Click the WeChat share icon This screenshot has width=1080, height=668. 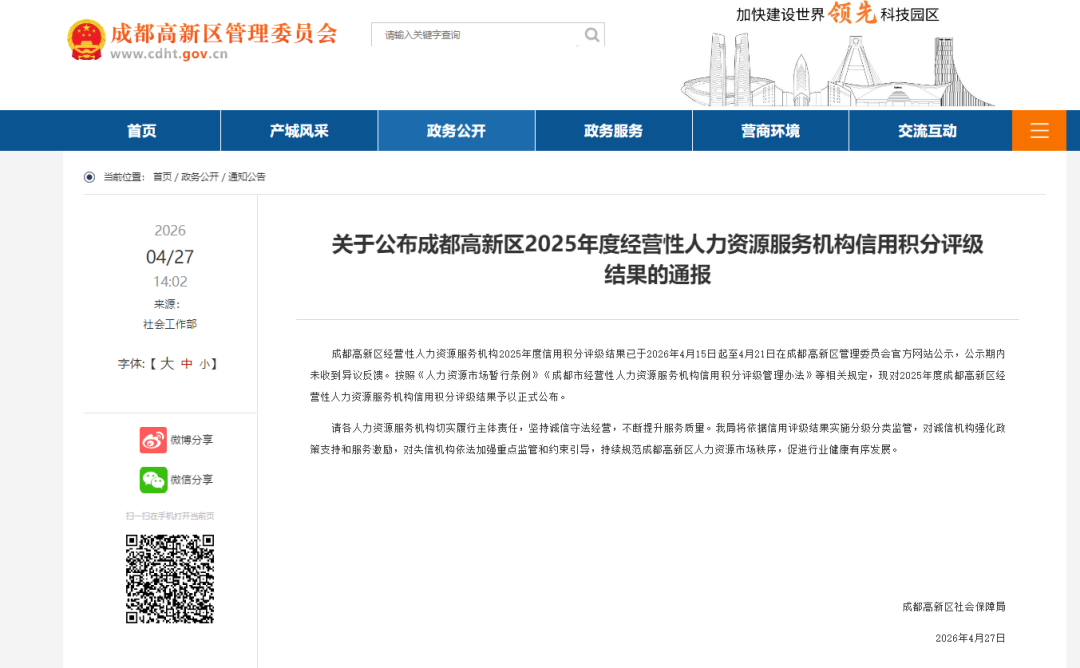[x=153, y=479]
